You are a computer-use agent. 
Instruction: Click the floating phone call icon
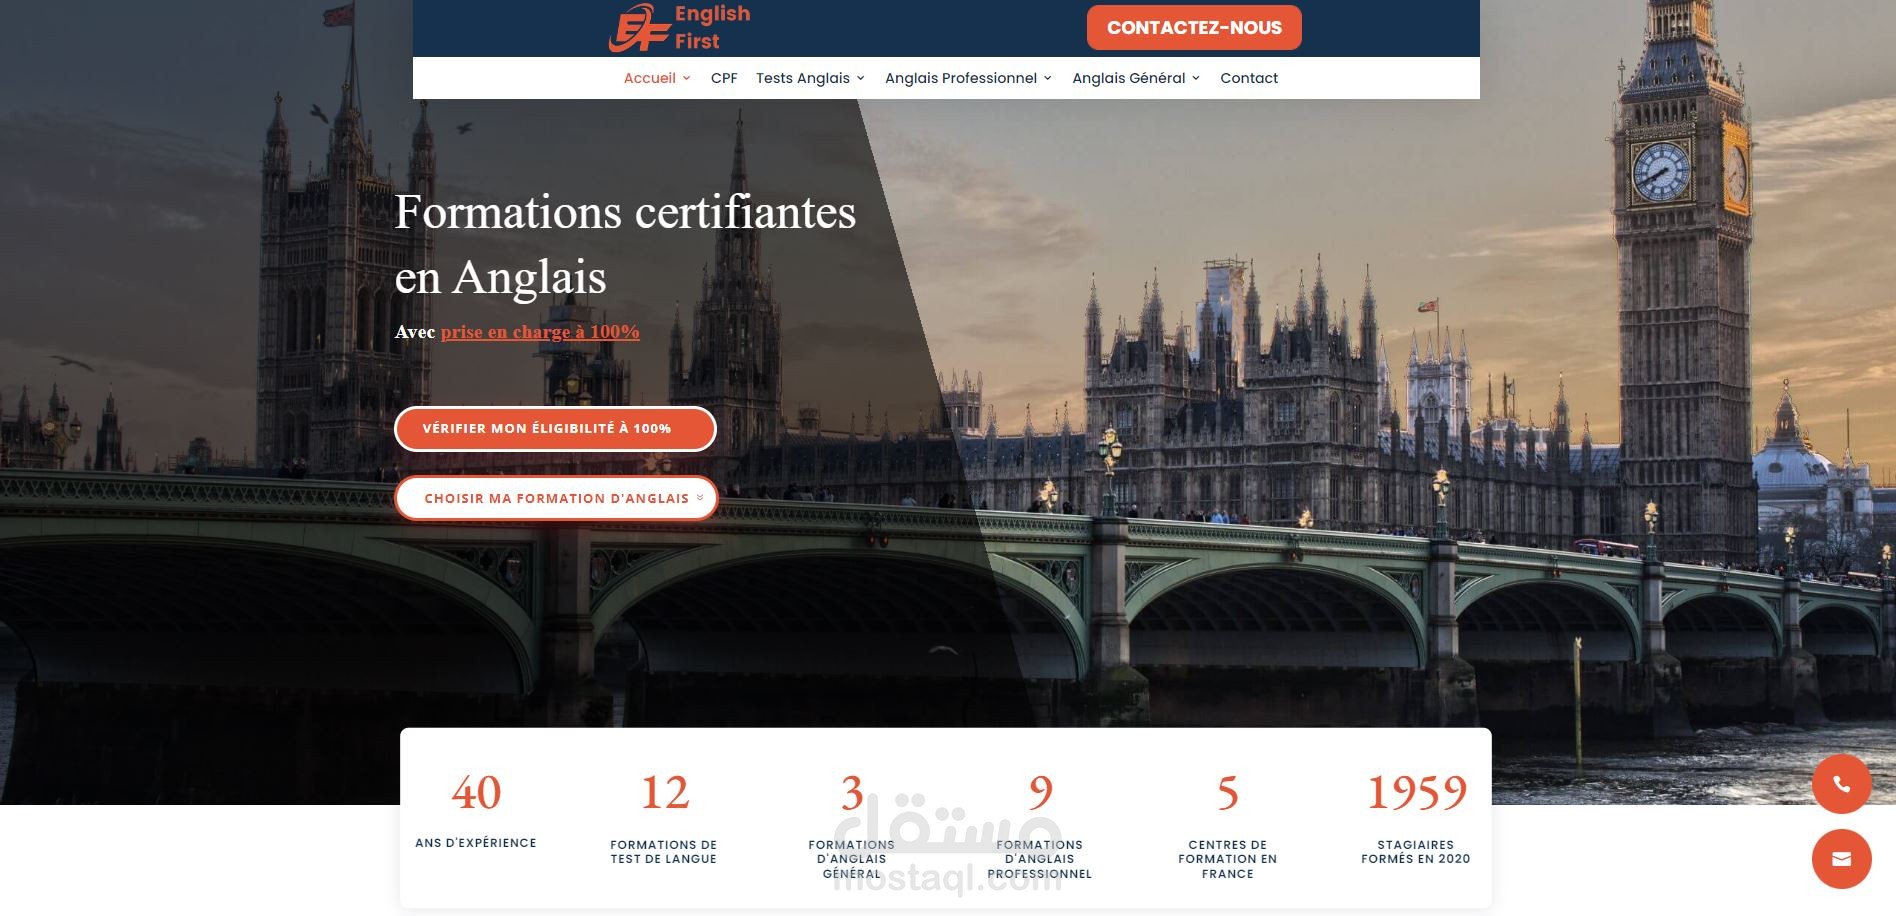click(x=1841, y=784)
